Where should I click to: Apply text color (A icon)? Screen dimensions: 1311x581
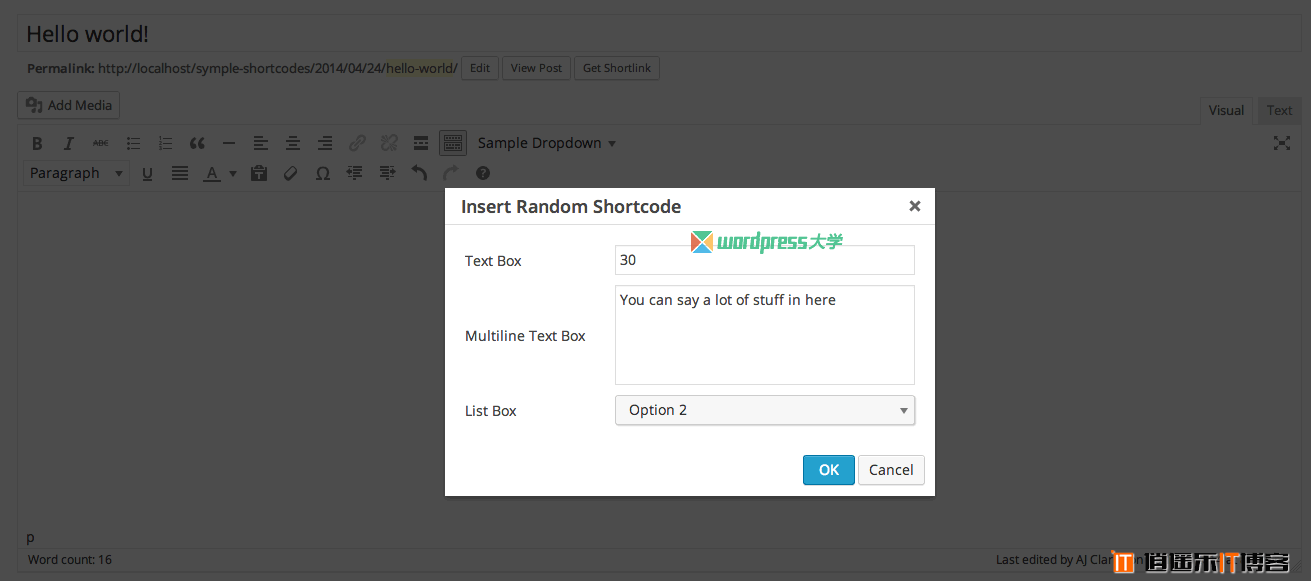tap(212, 173)
